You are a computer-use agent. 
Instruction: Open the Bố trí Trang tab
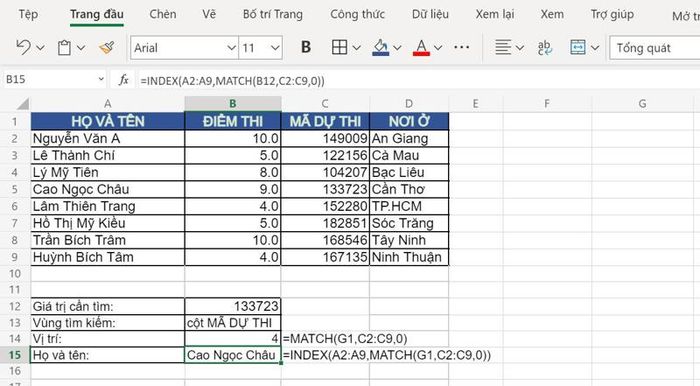point(273,14)
